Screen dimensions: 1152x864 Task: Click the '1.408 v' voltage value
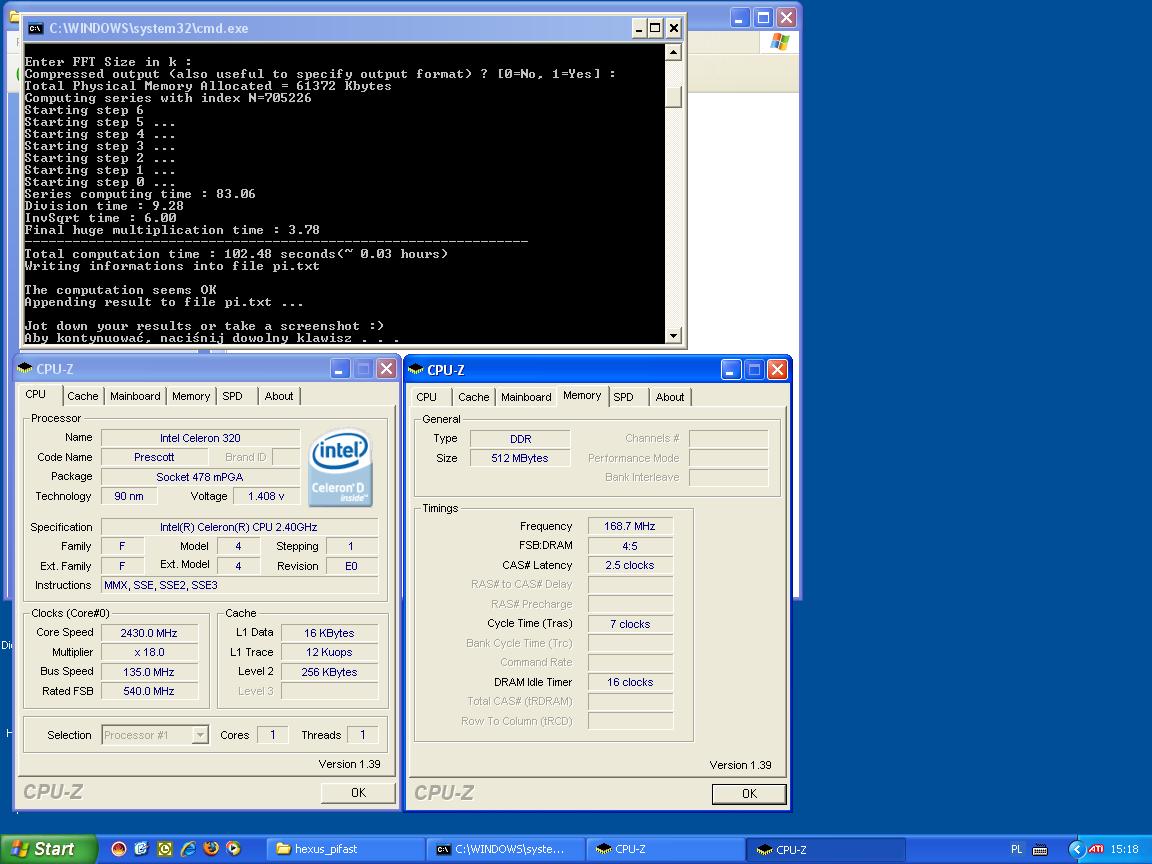click(x=267, y=496)
